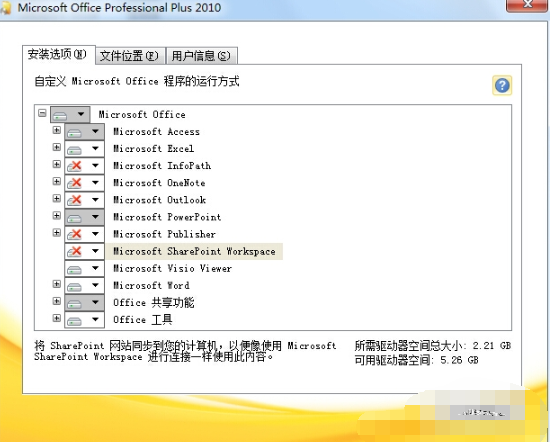Click the 可用驱动器空间 5.26 GB text
The image size is (550, 442).
[x=416, y=360]
